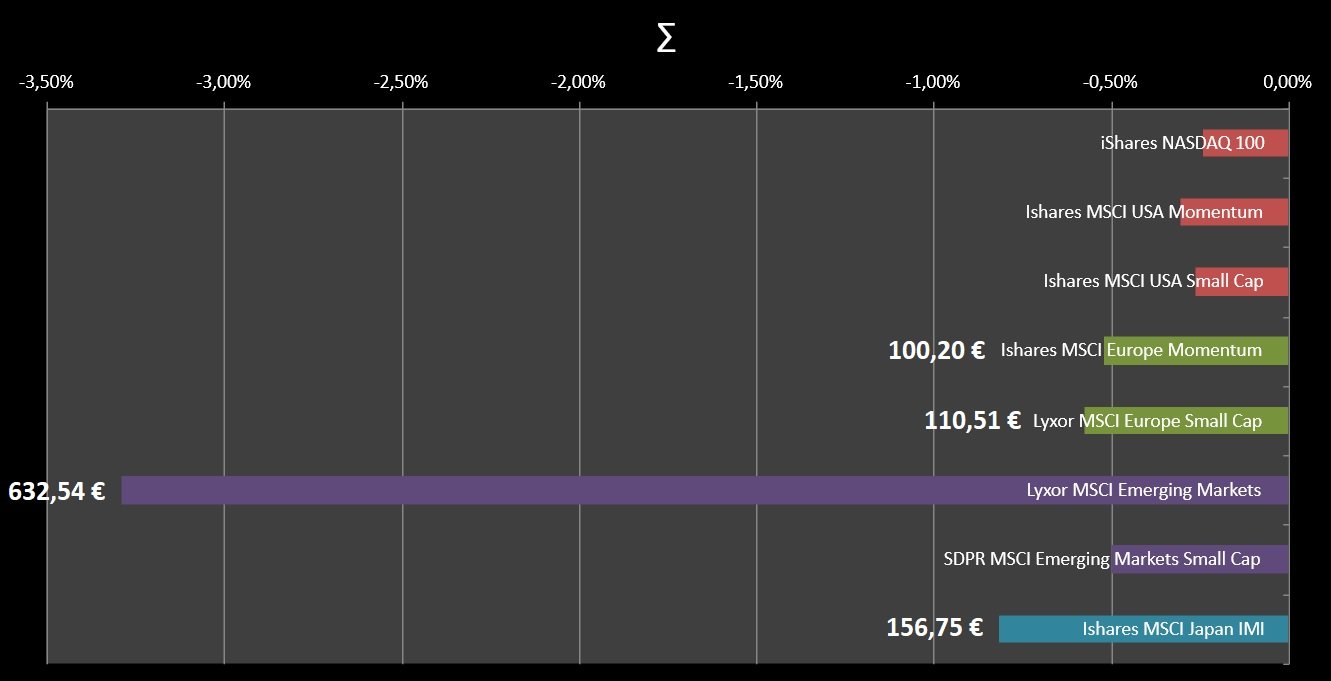Viewport: 1331px width, 681px height.
Task: Click the green Ishares MSCI Europe Momentum bar
Action: click(x=1196, y=350)
